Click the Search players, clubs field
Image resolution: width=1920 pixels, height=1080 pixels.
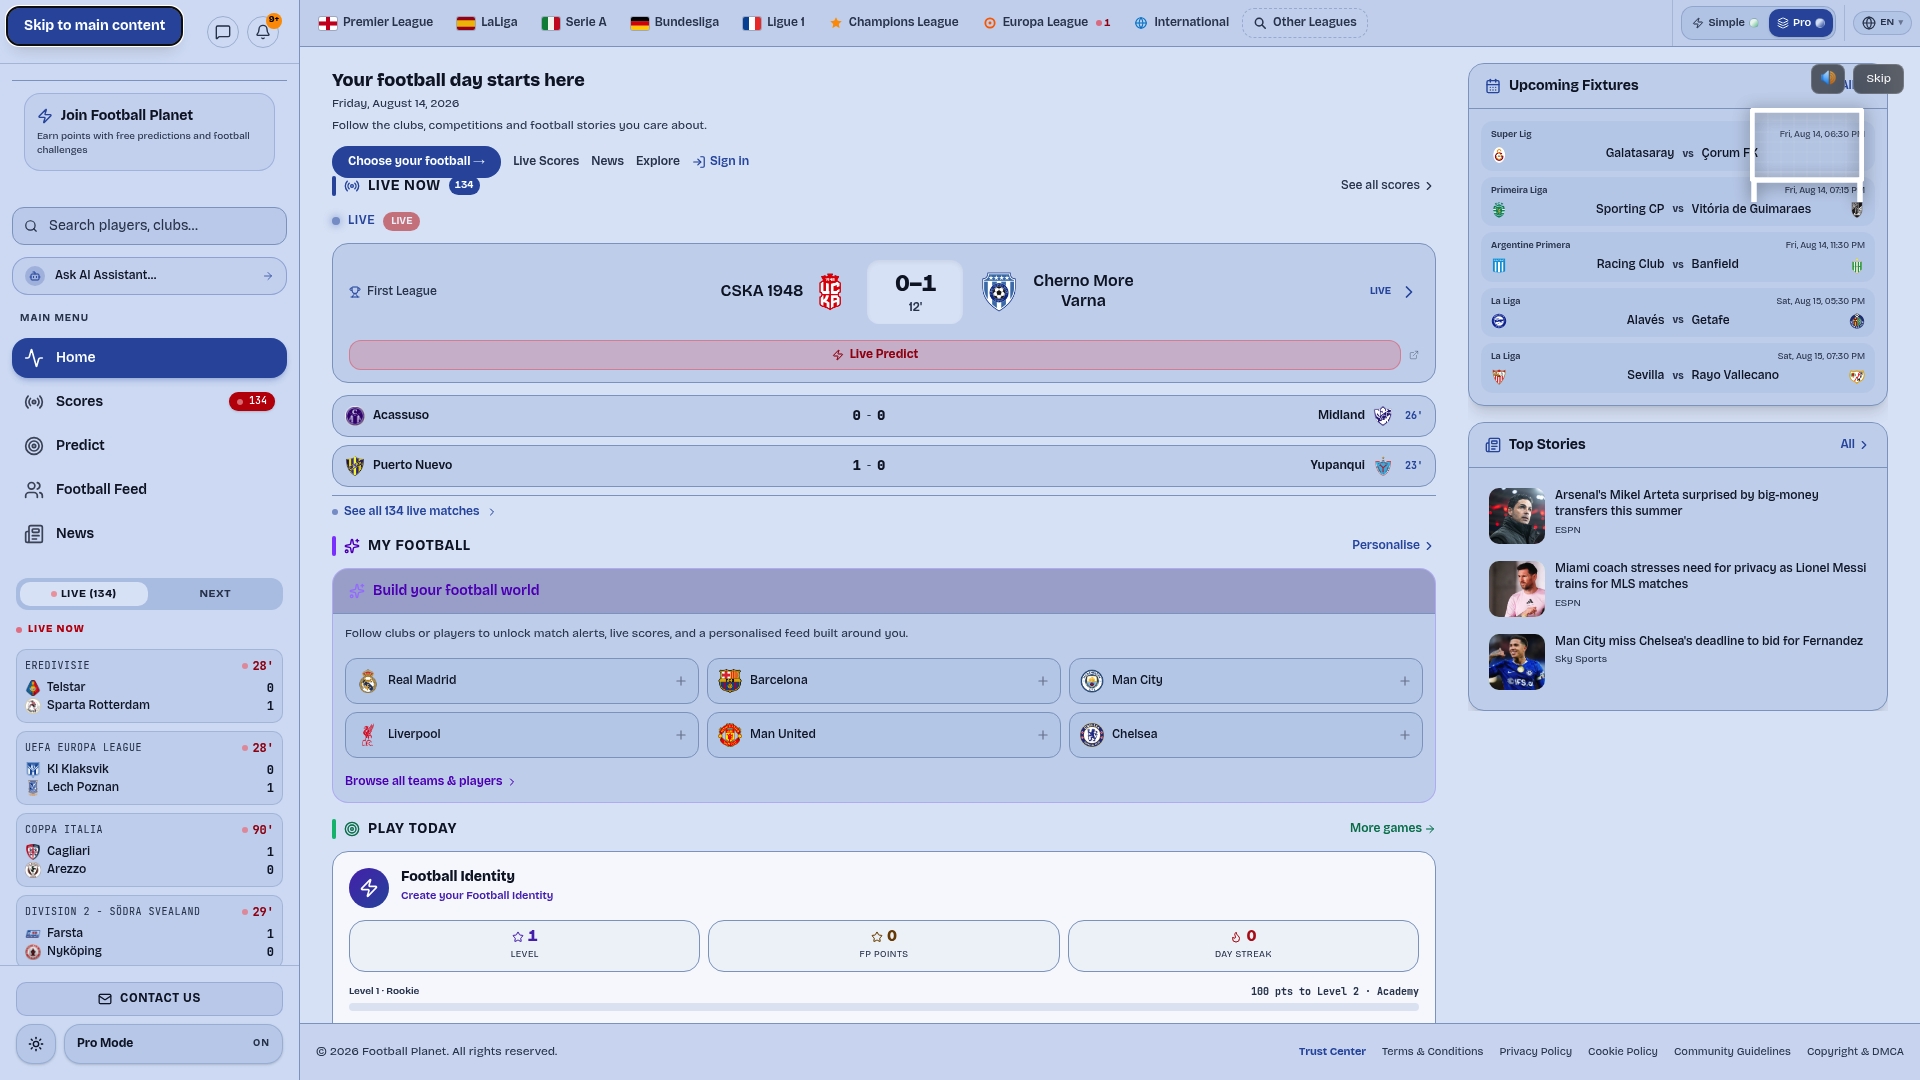point(149,226)
